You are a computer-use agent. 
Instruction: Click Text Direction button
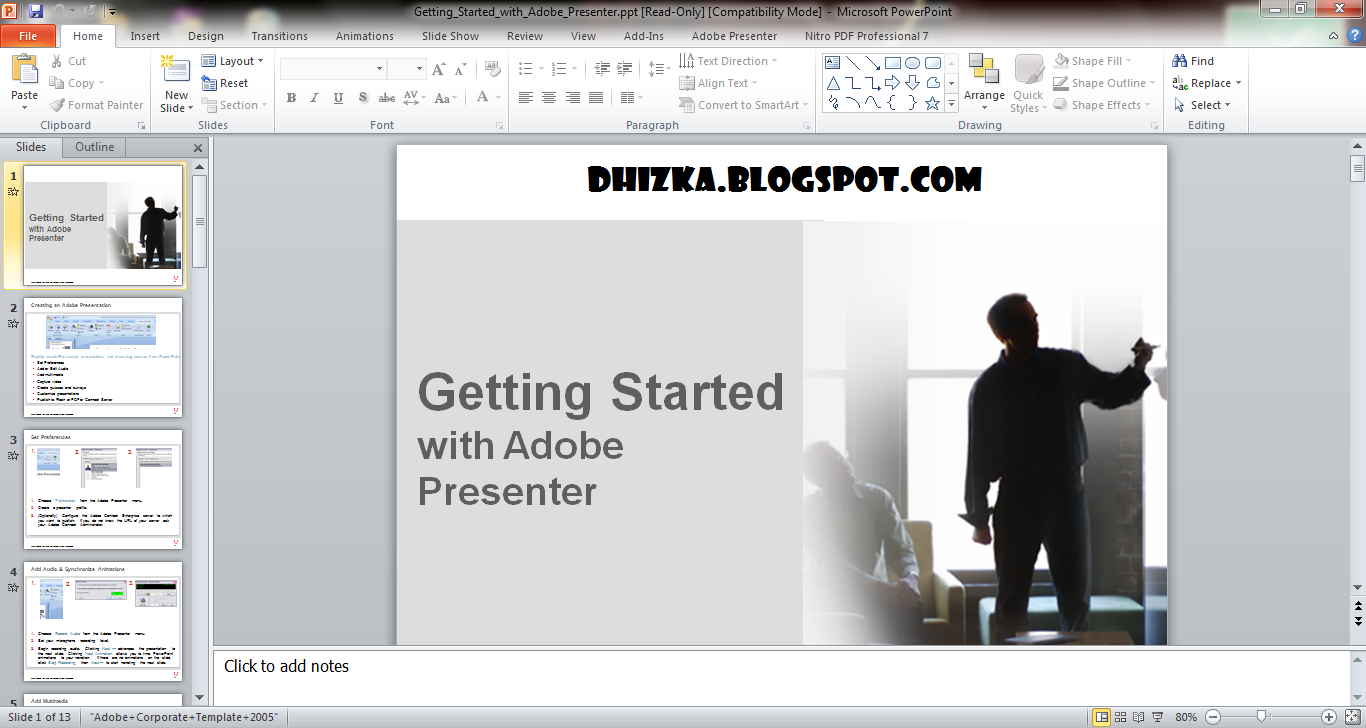coord(730,61)
